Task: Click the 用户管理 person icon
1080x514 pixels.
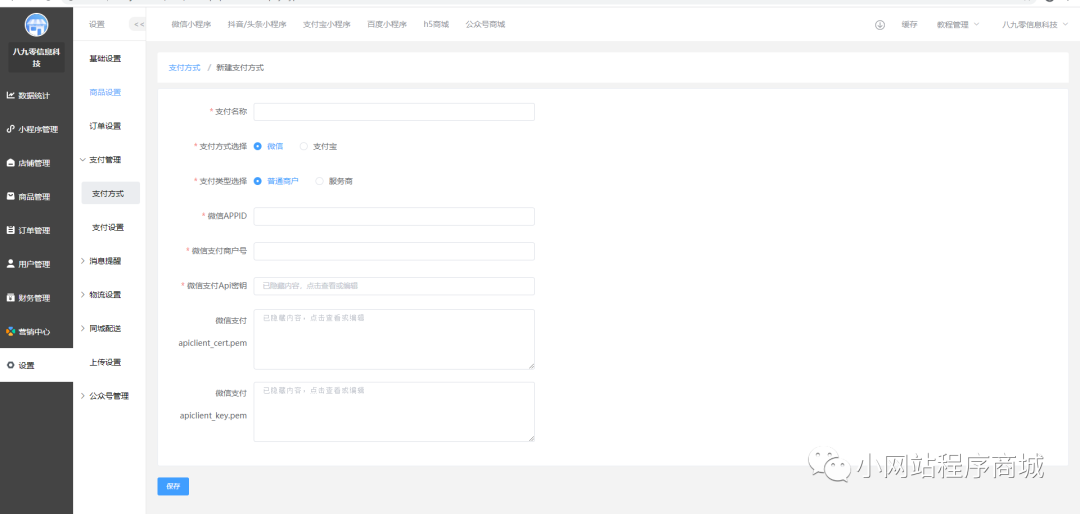Action: (x=10, y=264)
